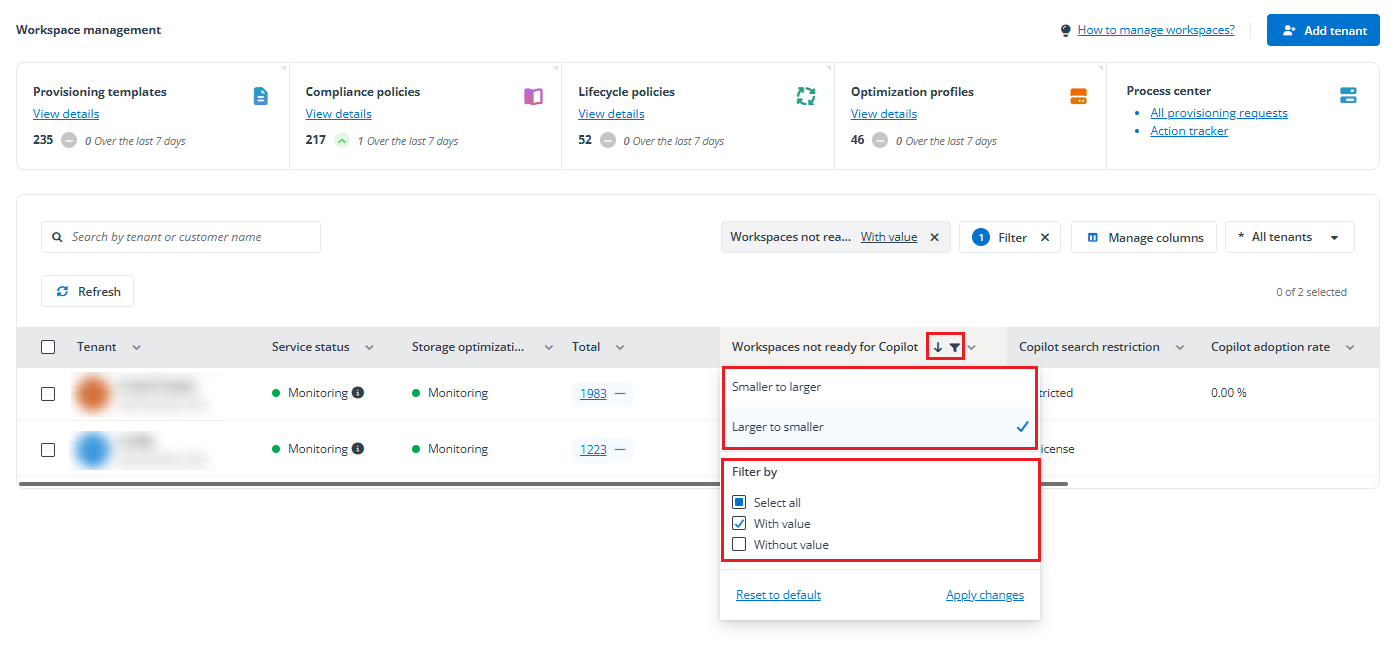
Task: Click info icon beside first Monitoring status
Action: 358,393
